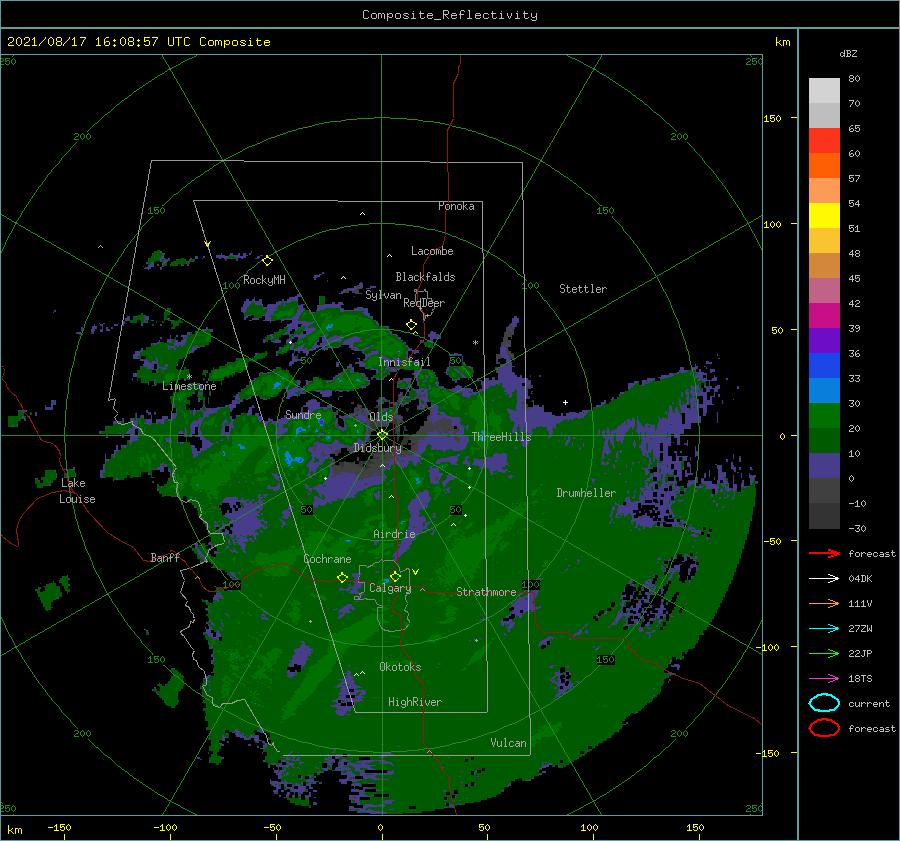Click the Limestone label
Viewport: 900px width, 841px height.
pyautogui.click(x=189, y=386)
